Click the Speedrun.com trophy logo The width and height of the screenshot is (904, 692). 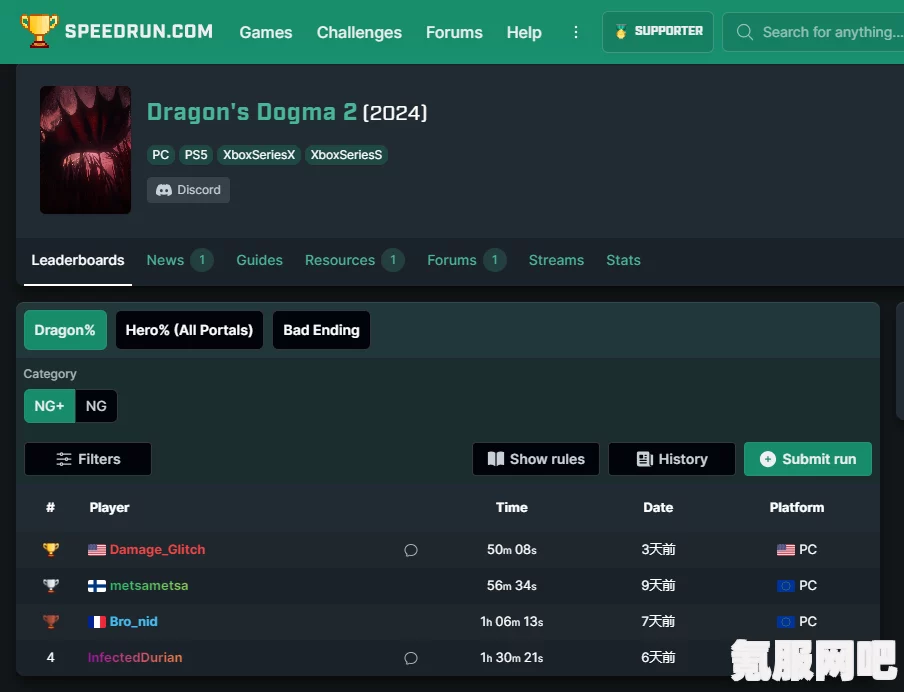pos(39,31)
